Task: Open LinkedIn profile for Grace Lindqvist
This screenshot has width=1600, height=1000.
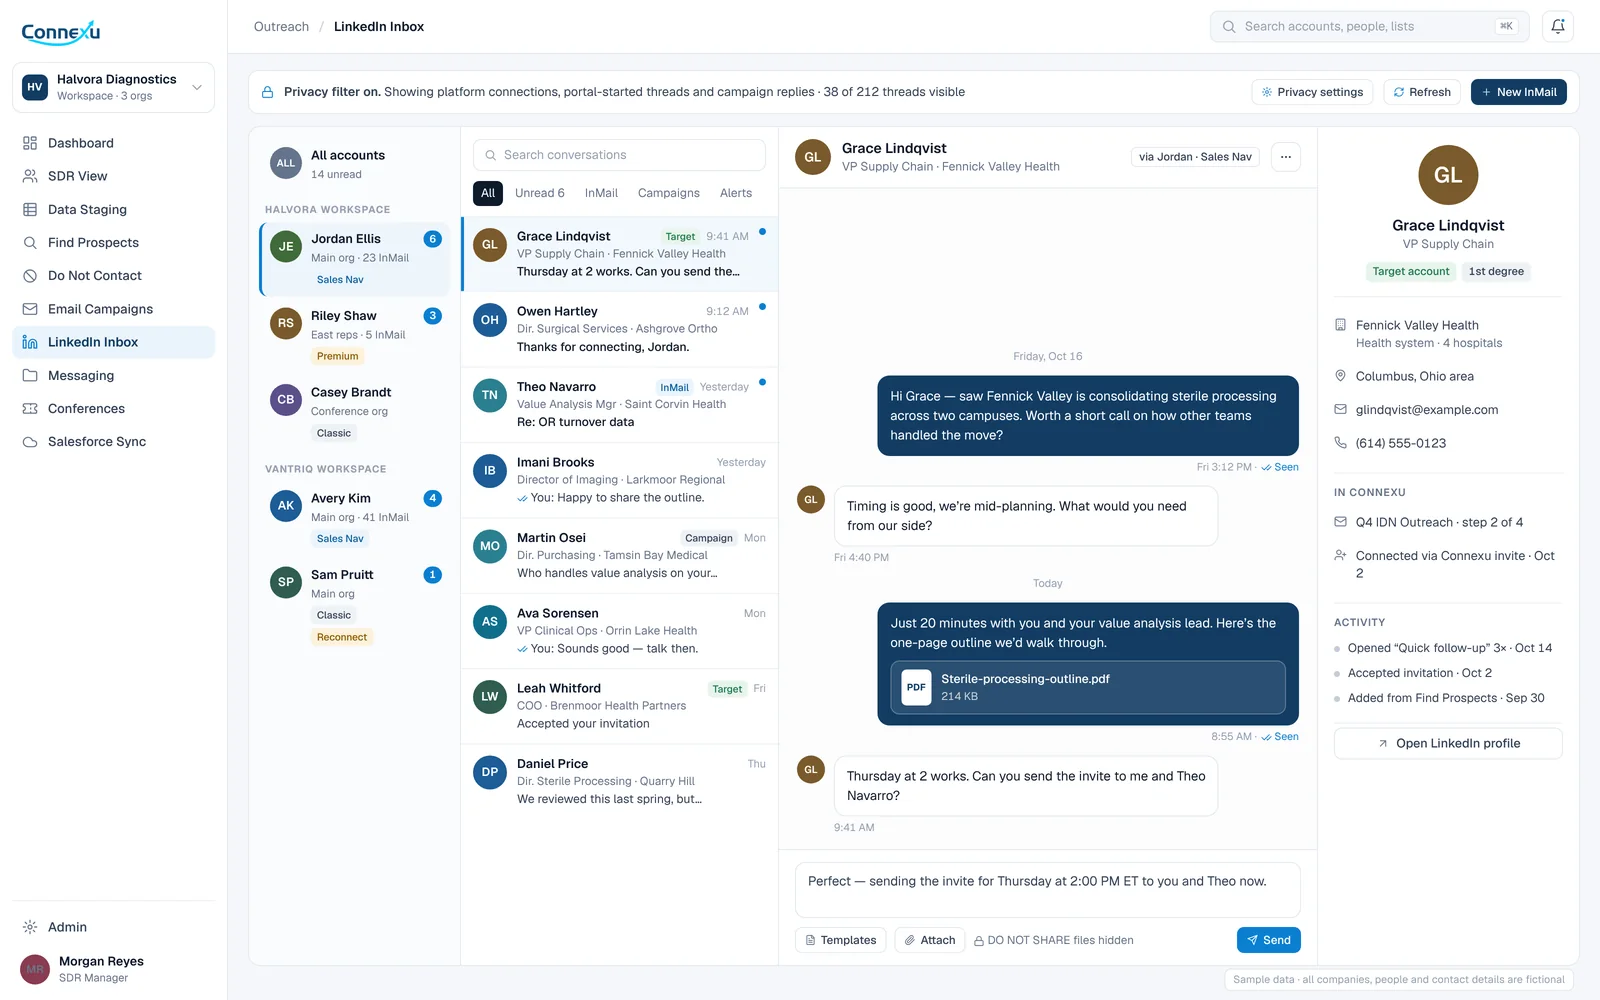Action: tap(1448, 743)
